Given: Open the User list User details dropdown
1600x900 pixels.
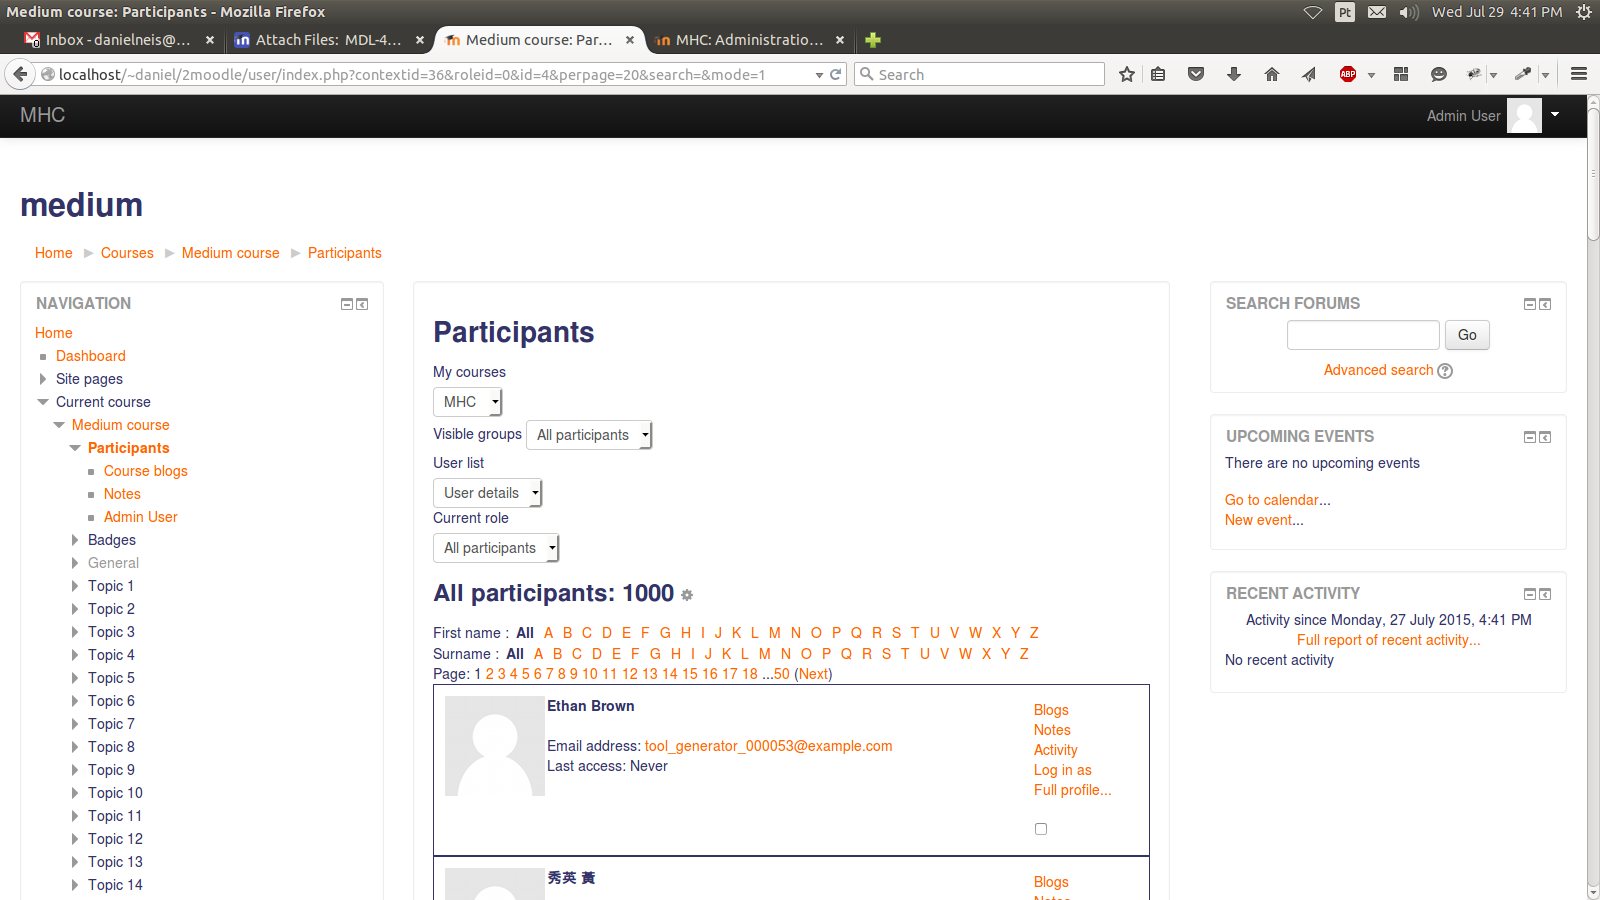Looking at the screenshot, I should pyautogui.click(x=488, y=493).
